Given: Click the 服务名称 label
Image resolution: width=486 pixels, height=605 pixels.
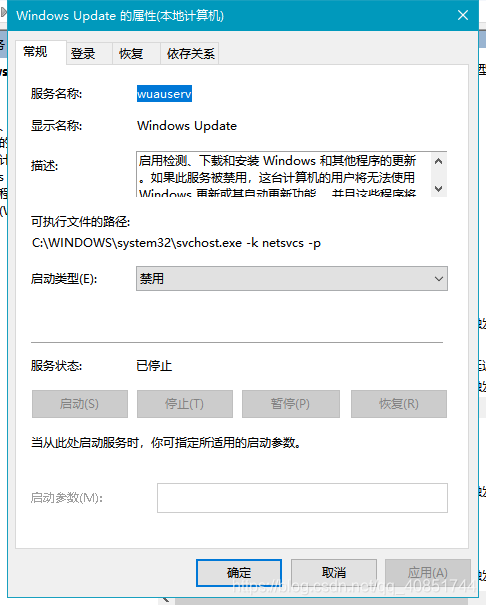Looking at the screenshot, I should (x=56, y=94).
